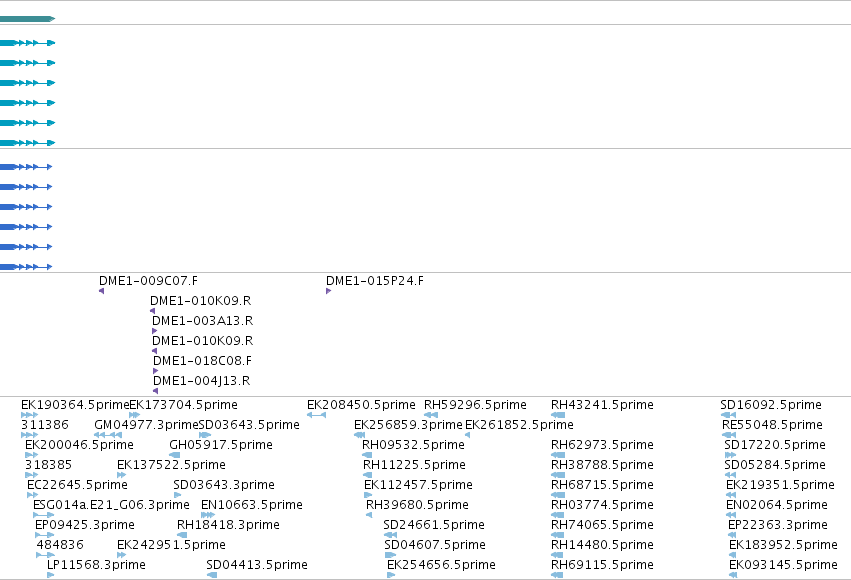851x580 pixels.
Task: Click the DME1-004J13.R label
Action: click(201, 381)
